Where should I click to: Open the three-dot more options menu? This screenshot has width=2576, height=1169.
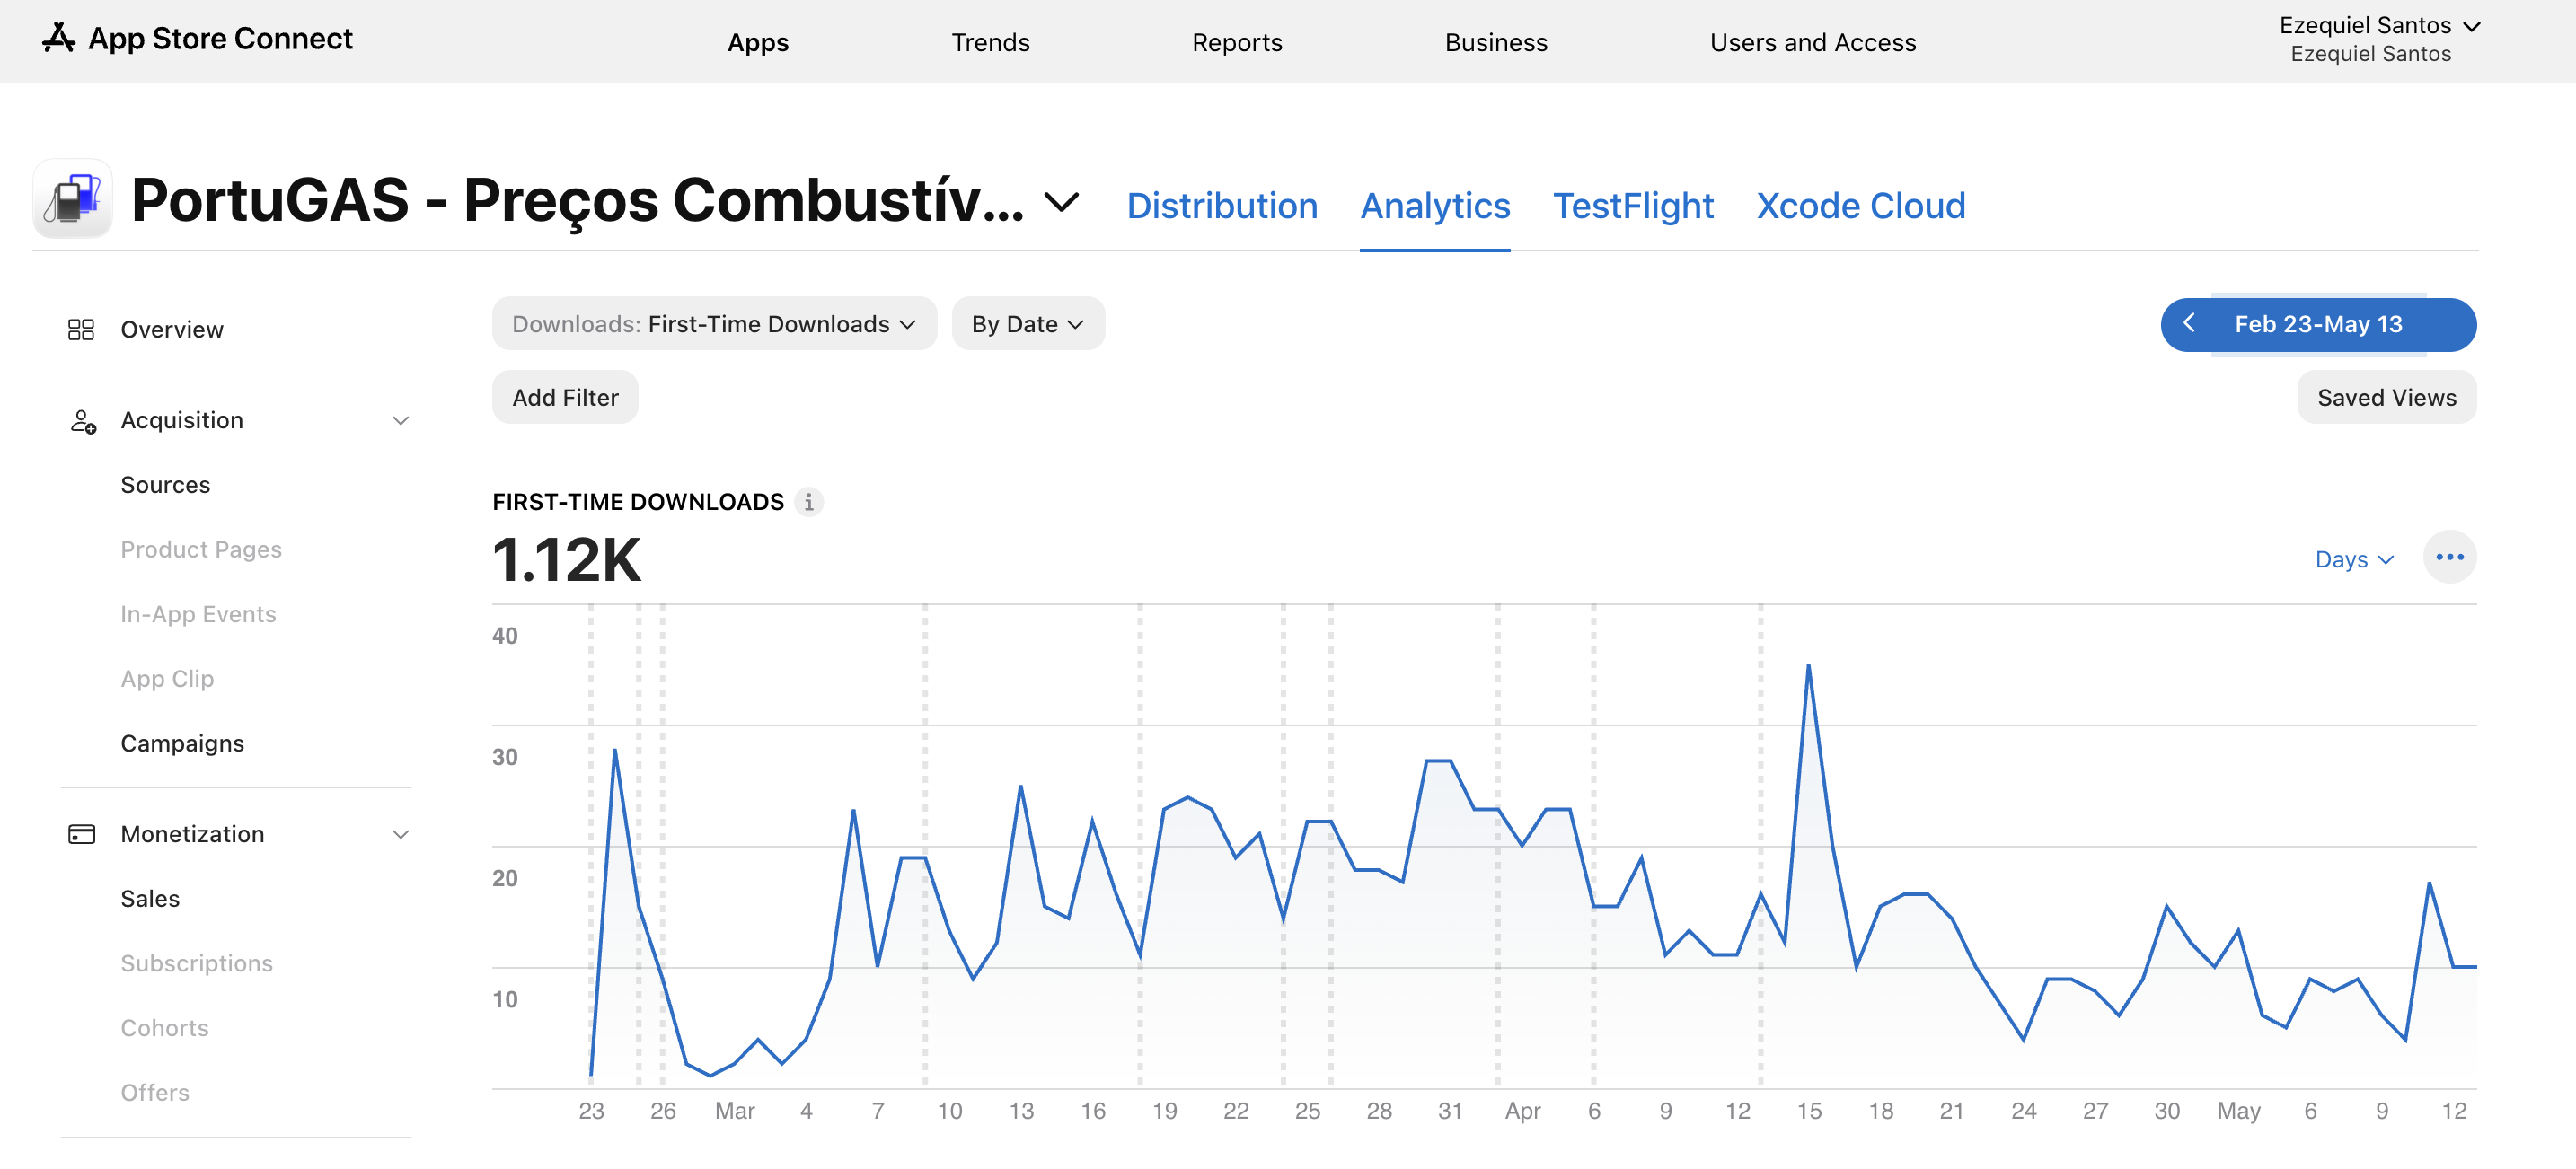[2449, 557]
